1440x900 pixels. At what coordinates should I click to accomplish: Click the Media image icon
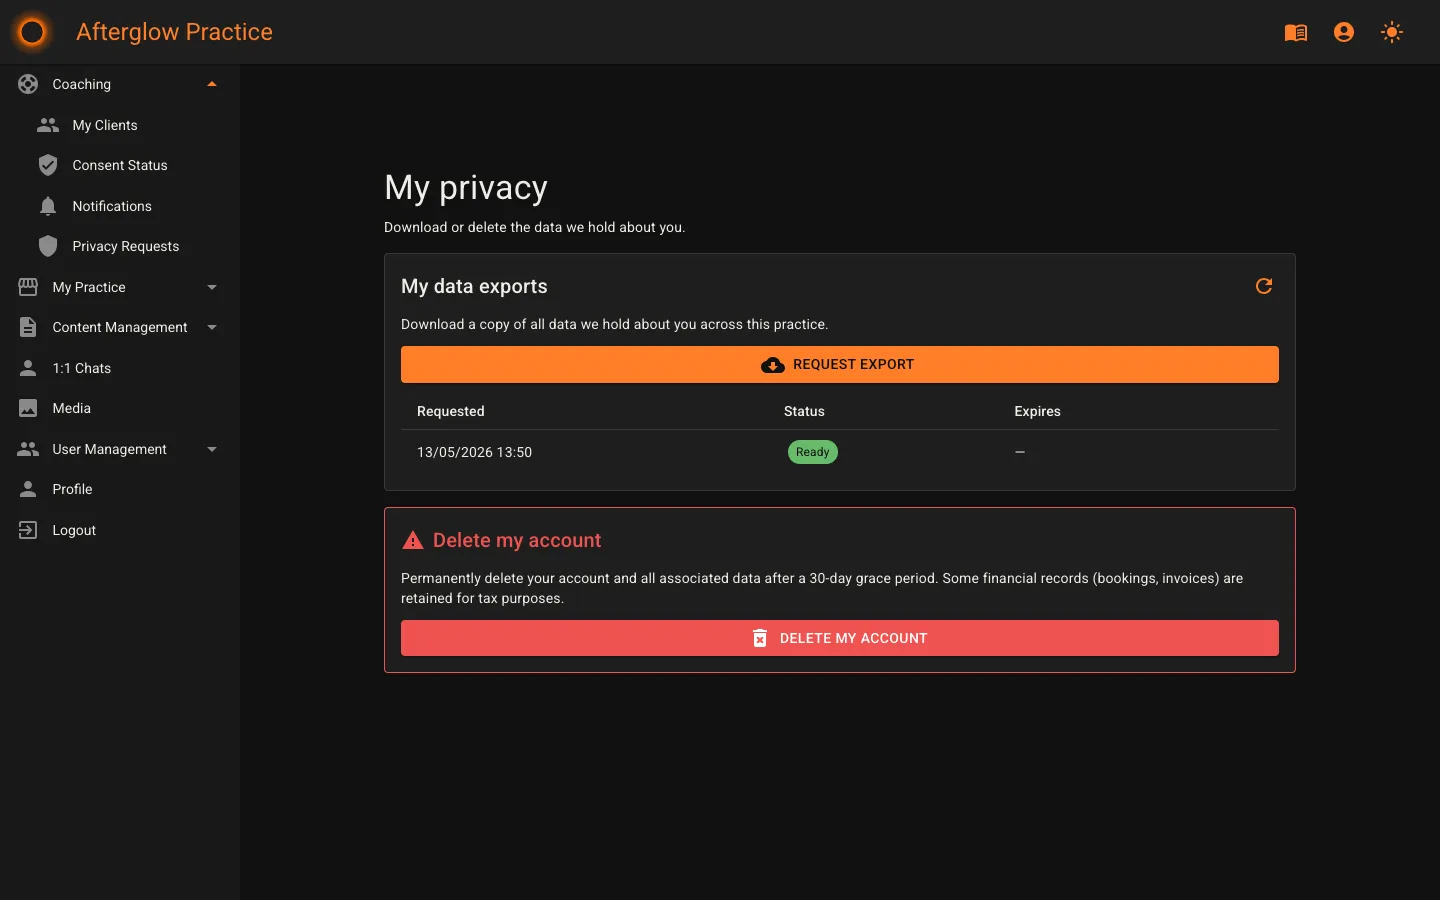[28, 408]
